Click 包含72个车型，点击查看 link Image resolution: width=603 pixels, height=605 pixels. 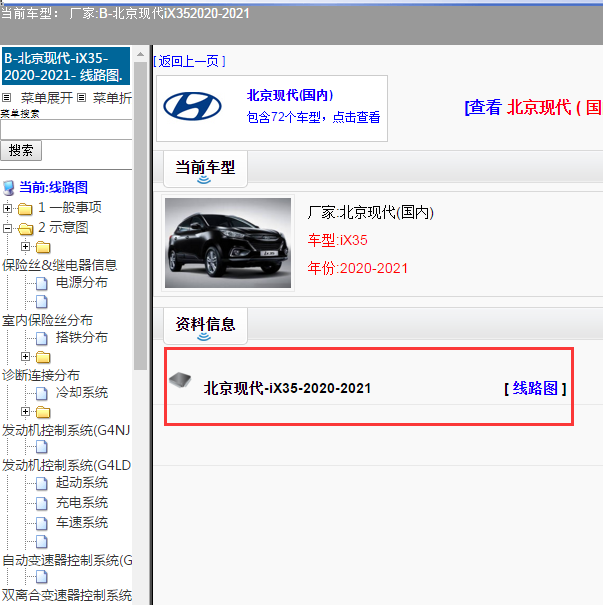point(313,117)
